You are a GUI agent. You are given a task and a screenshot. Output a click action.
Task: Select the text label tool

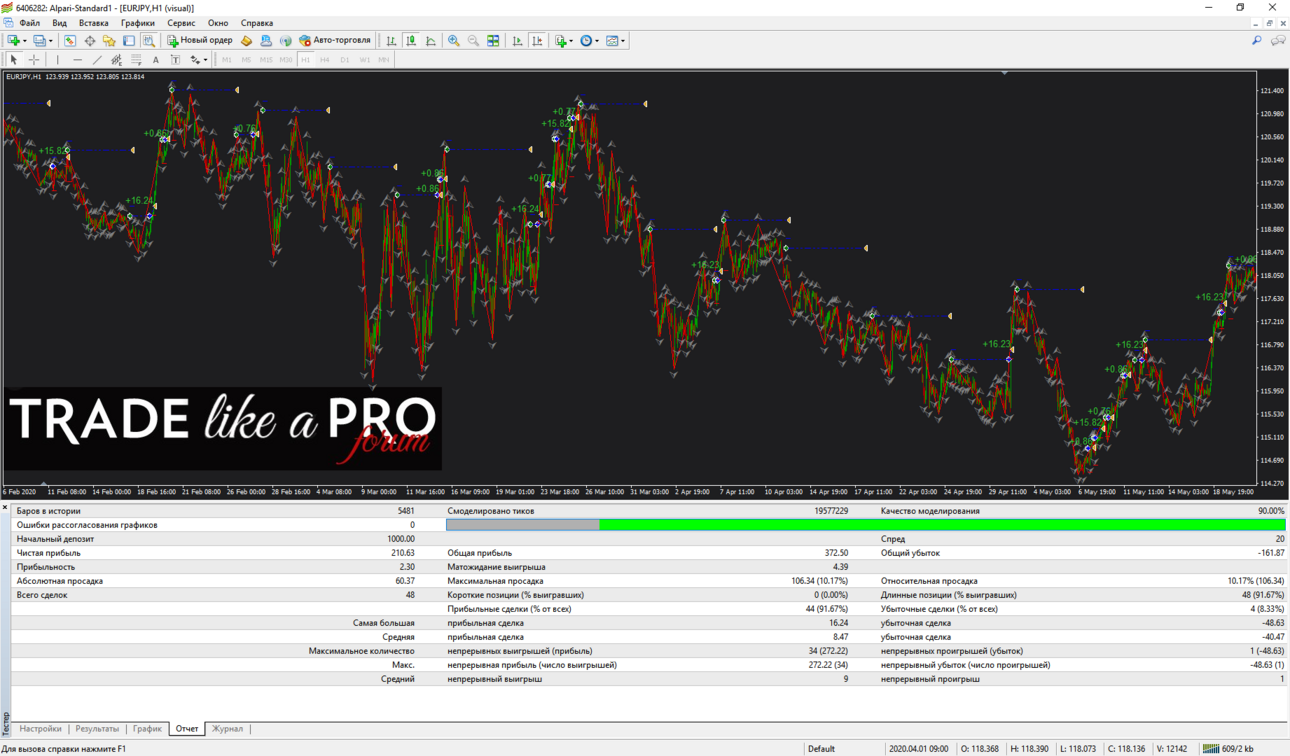point(175,60)
